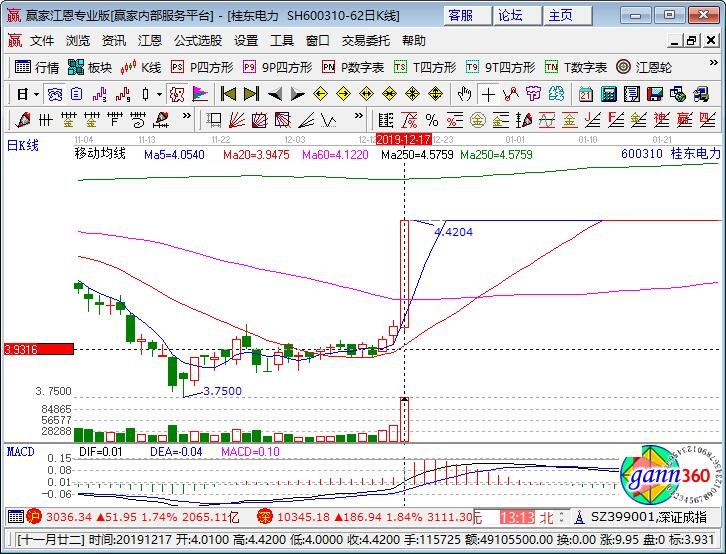
Task: Open the 资讯 menu
Action: [x=114, y=41]
